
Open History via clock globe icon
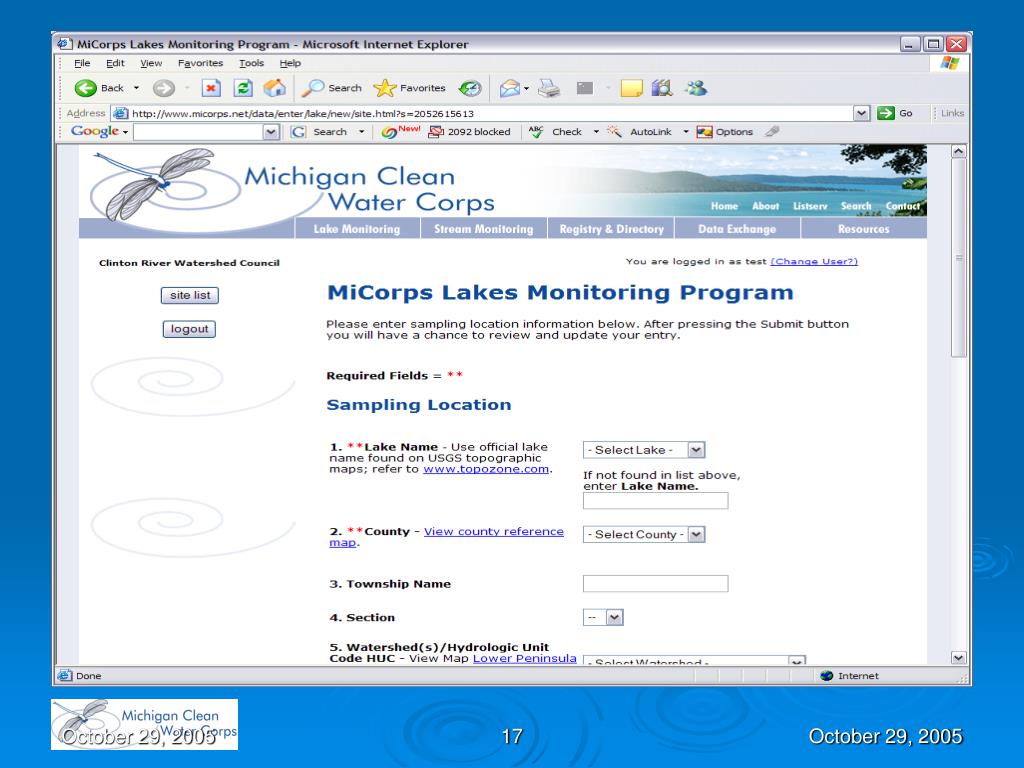point(470,88)
